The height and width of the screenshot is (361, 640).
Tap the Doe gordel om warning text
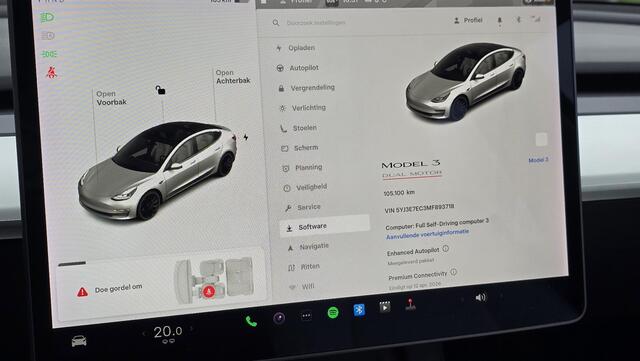click(x=118, y=288)
